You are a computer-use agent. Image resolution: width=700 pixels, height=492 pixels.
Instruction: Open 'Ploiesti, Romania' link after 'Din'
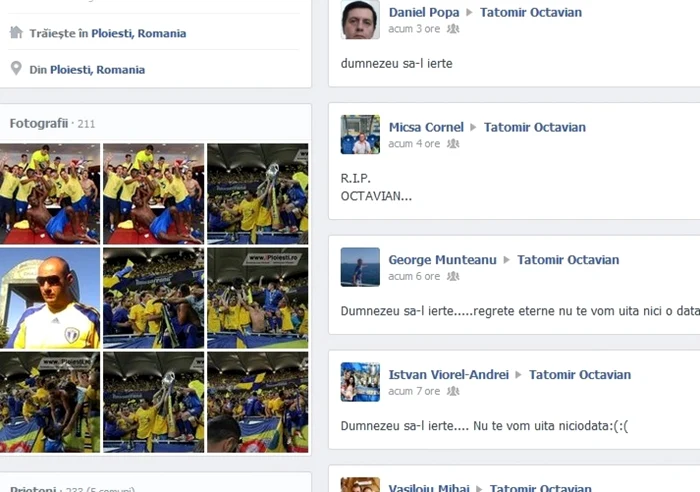coord(97,70)
